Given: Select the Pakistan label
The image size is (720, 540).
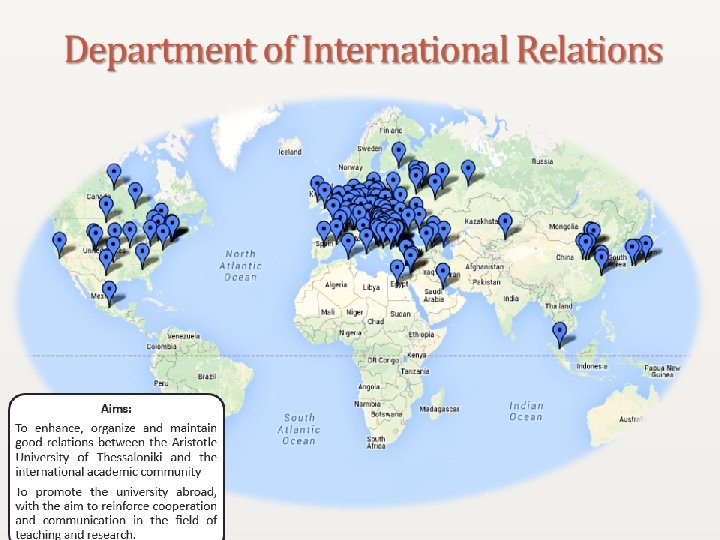Looking at the screenshot, I should pos(486,282).
